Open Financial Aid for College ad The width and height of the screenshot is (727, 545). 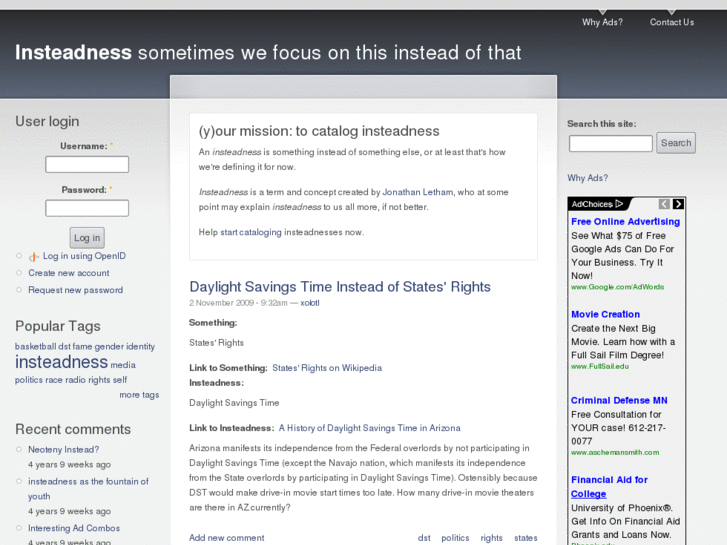tap(609, 487)
